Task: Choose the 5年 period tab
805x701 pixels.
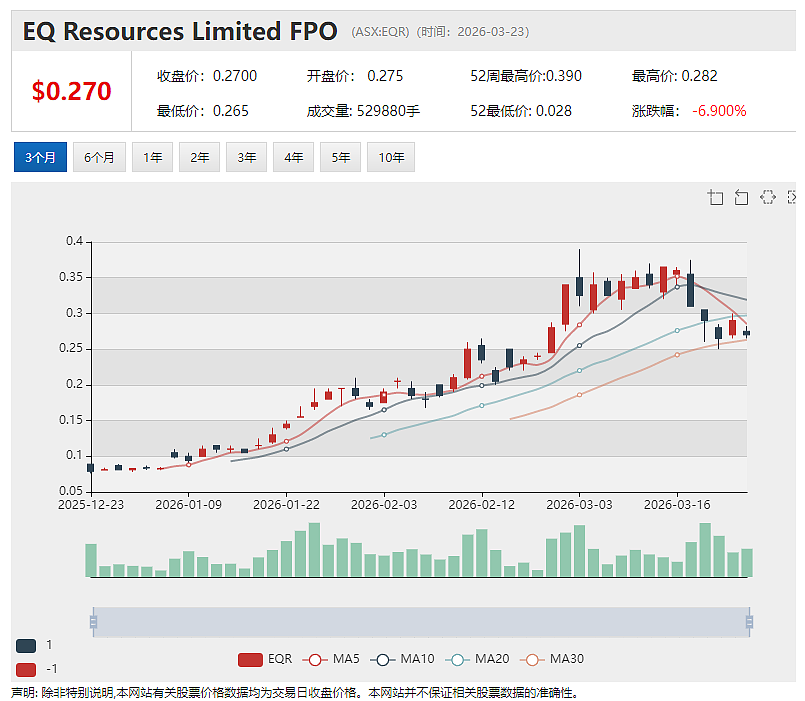Action: pyautogui.click(x=340, y=157)
